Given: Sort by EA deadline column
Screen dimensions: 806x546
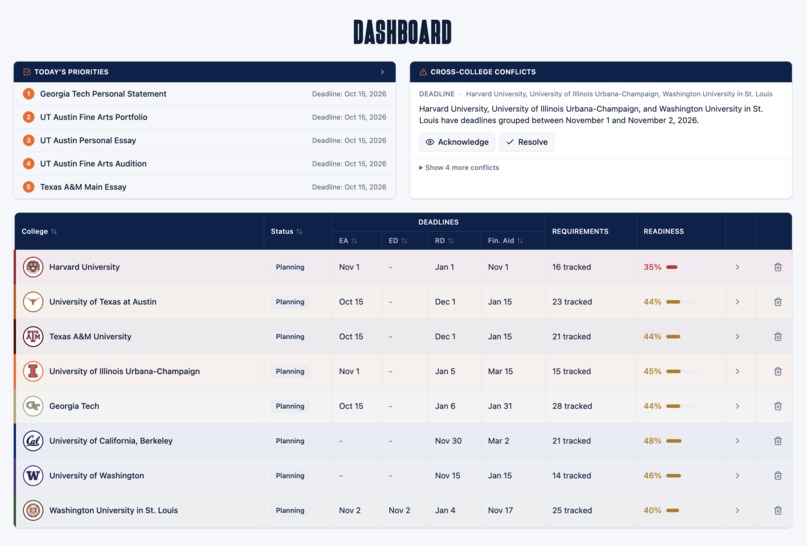Looking at the screenshot, I should pyautogui.click(x=348, y=241).
